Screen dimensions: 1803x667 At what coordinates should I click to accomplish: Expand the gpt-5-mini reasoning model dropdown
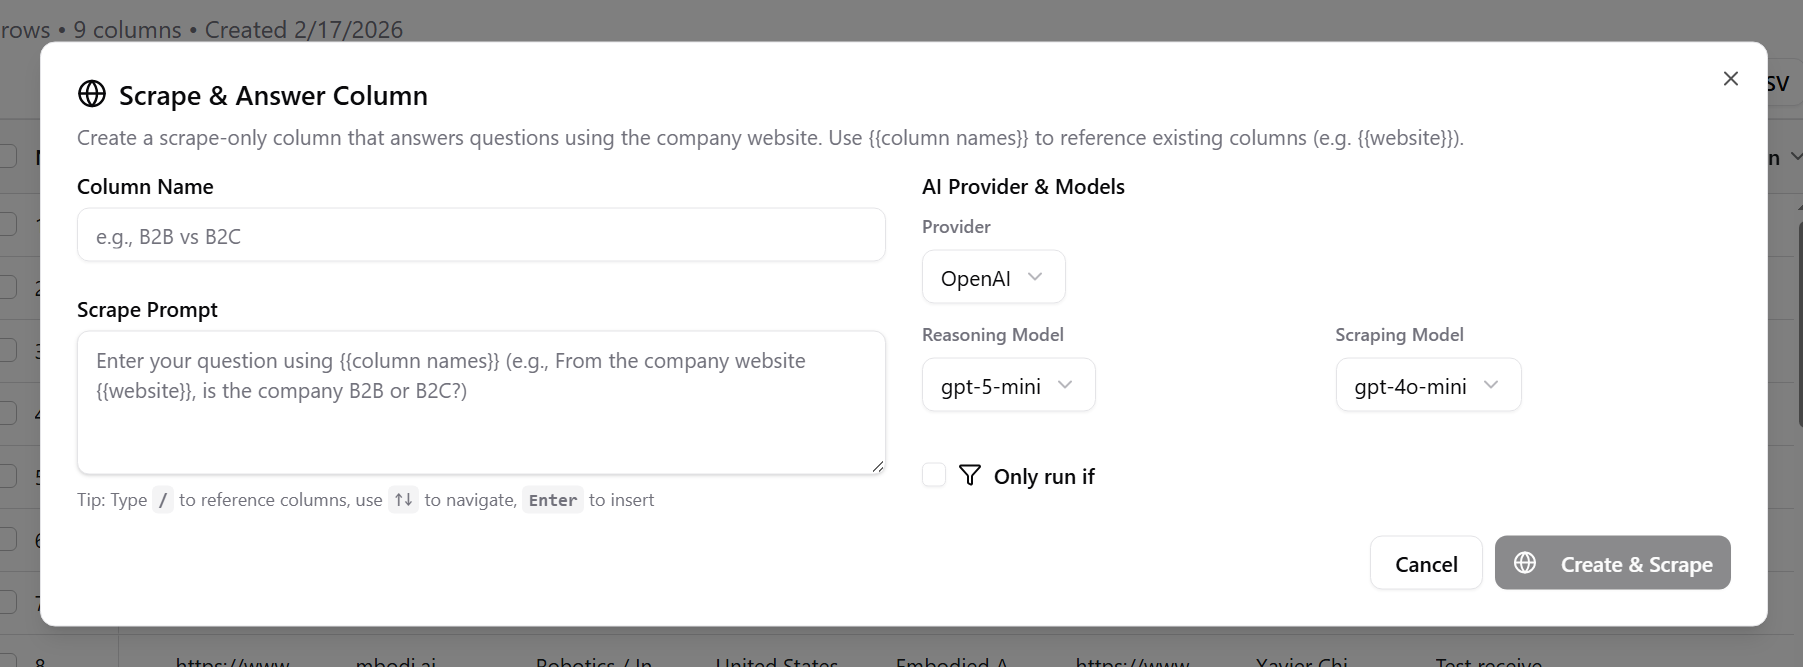coord(1008,385)
